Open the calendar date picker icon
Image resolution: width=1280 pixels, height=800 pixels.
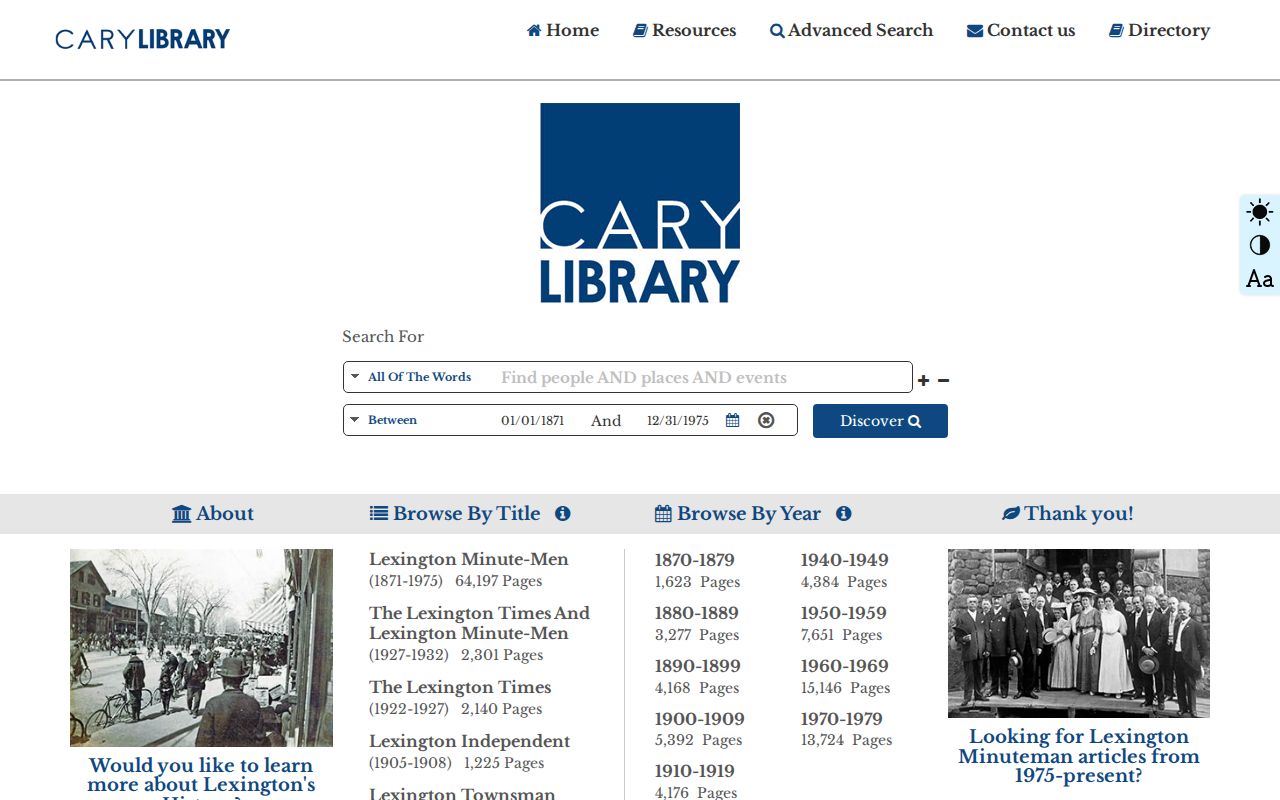tap(733, 420)
